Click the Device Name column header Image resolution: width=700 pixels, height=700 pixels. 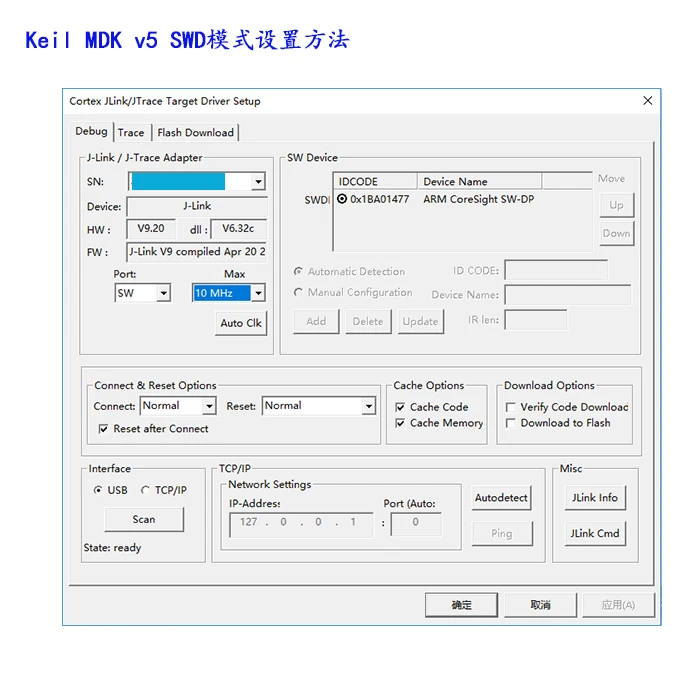479,181
